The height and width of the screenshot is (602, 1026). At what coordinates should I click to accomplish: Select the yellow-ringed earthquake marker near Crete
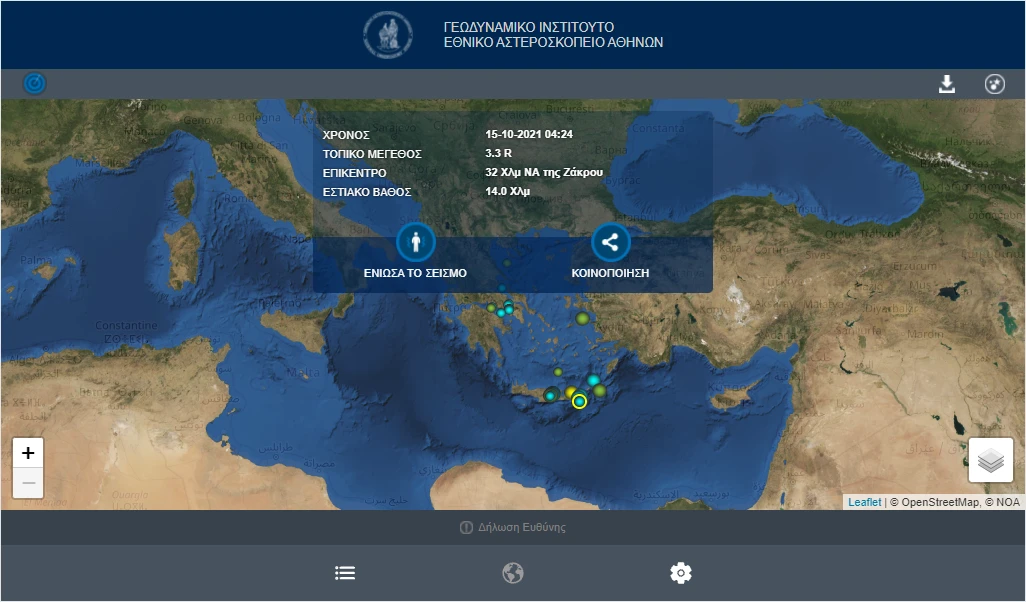click(579, 402)
